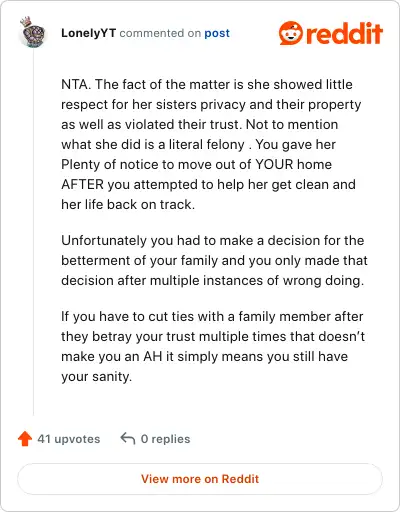Click the LonelyYT user avatar
Image resolution: width=400 pixels, height=512 pixels.
click(33, 32)
